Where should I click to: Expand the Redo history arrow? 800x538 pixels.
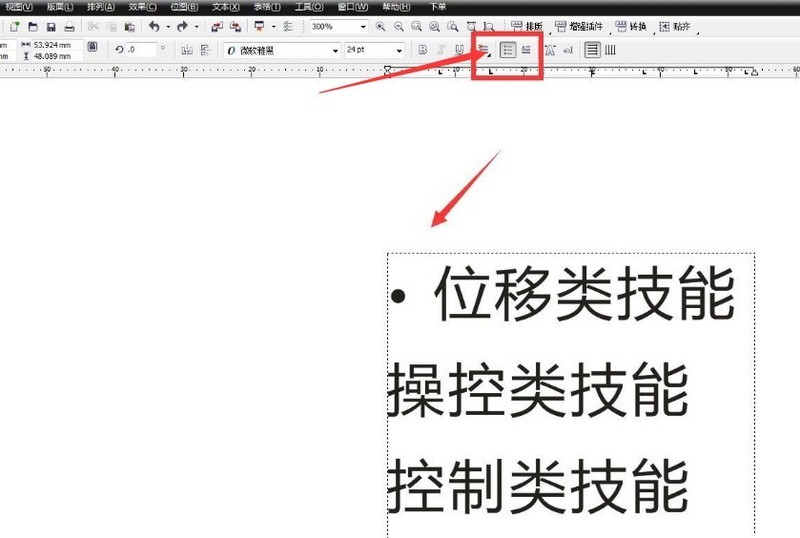click(x=196, y=27)
